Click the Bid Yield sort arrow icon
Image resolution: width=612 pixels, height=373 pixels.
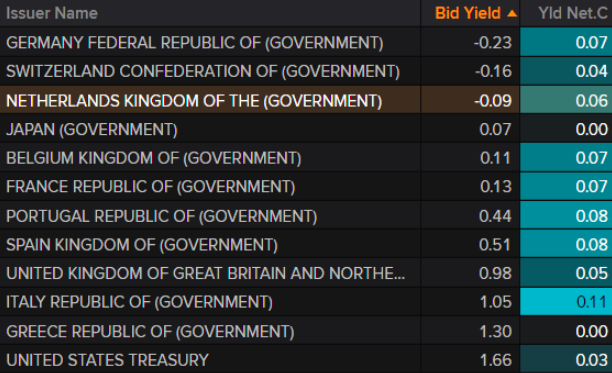coord(512,14)
